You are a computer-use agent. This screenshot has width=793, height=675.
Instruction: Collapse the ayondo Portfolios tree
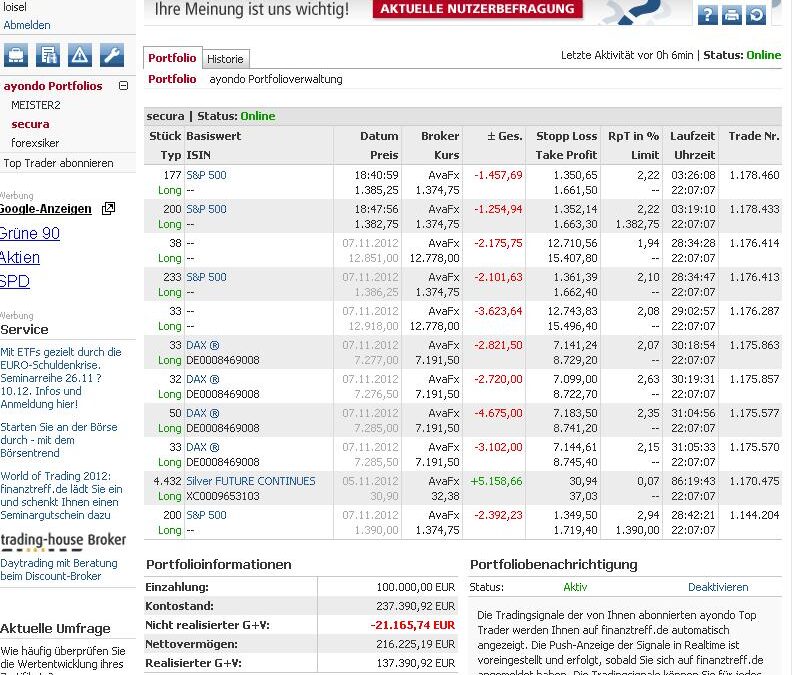(x=124, y=86)
